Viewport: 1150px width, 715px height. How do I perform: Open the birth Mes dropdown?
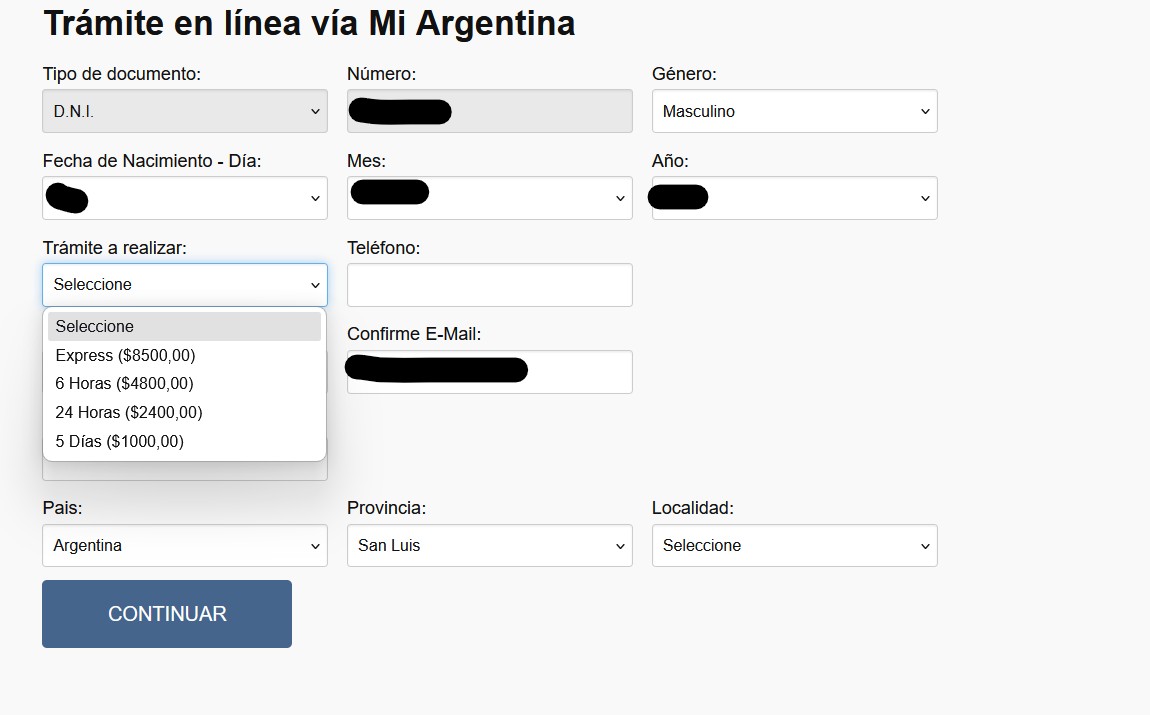(490, 198)
